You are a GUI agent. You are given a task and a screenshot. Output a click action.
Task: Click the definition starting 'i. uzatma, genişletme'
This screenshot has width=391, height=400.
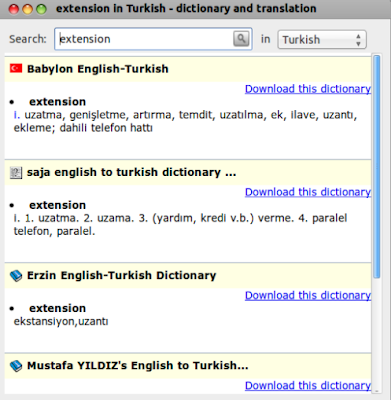click(185, 121)
